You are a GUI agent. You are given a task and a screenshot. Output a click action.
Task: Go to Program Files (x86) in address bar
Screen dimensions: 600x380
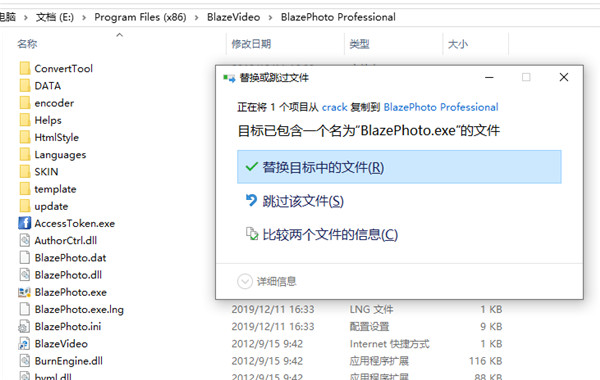pyautogui.click(x=140, y=17)
